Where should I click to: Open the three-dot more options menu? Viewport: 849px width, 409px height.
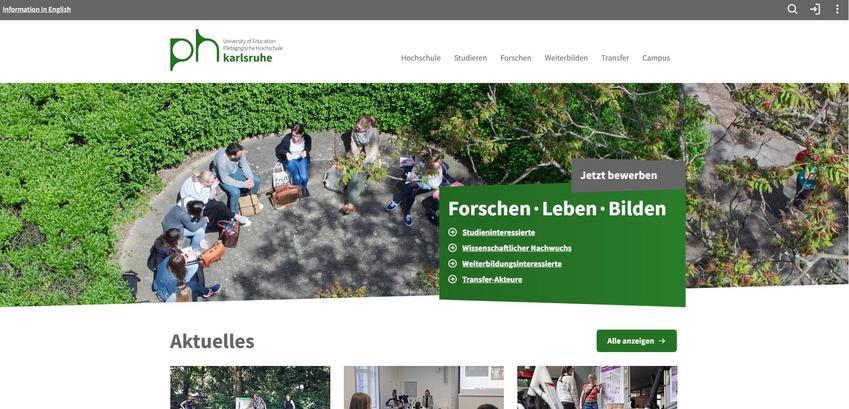[837, 9]
